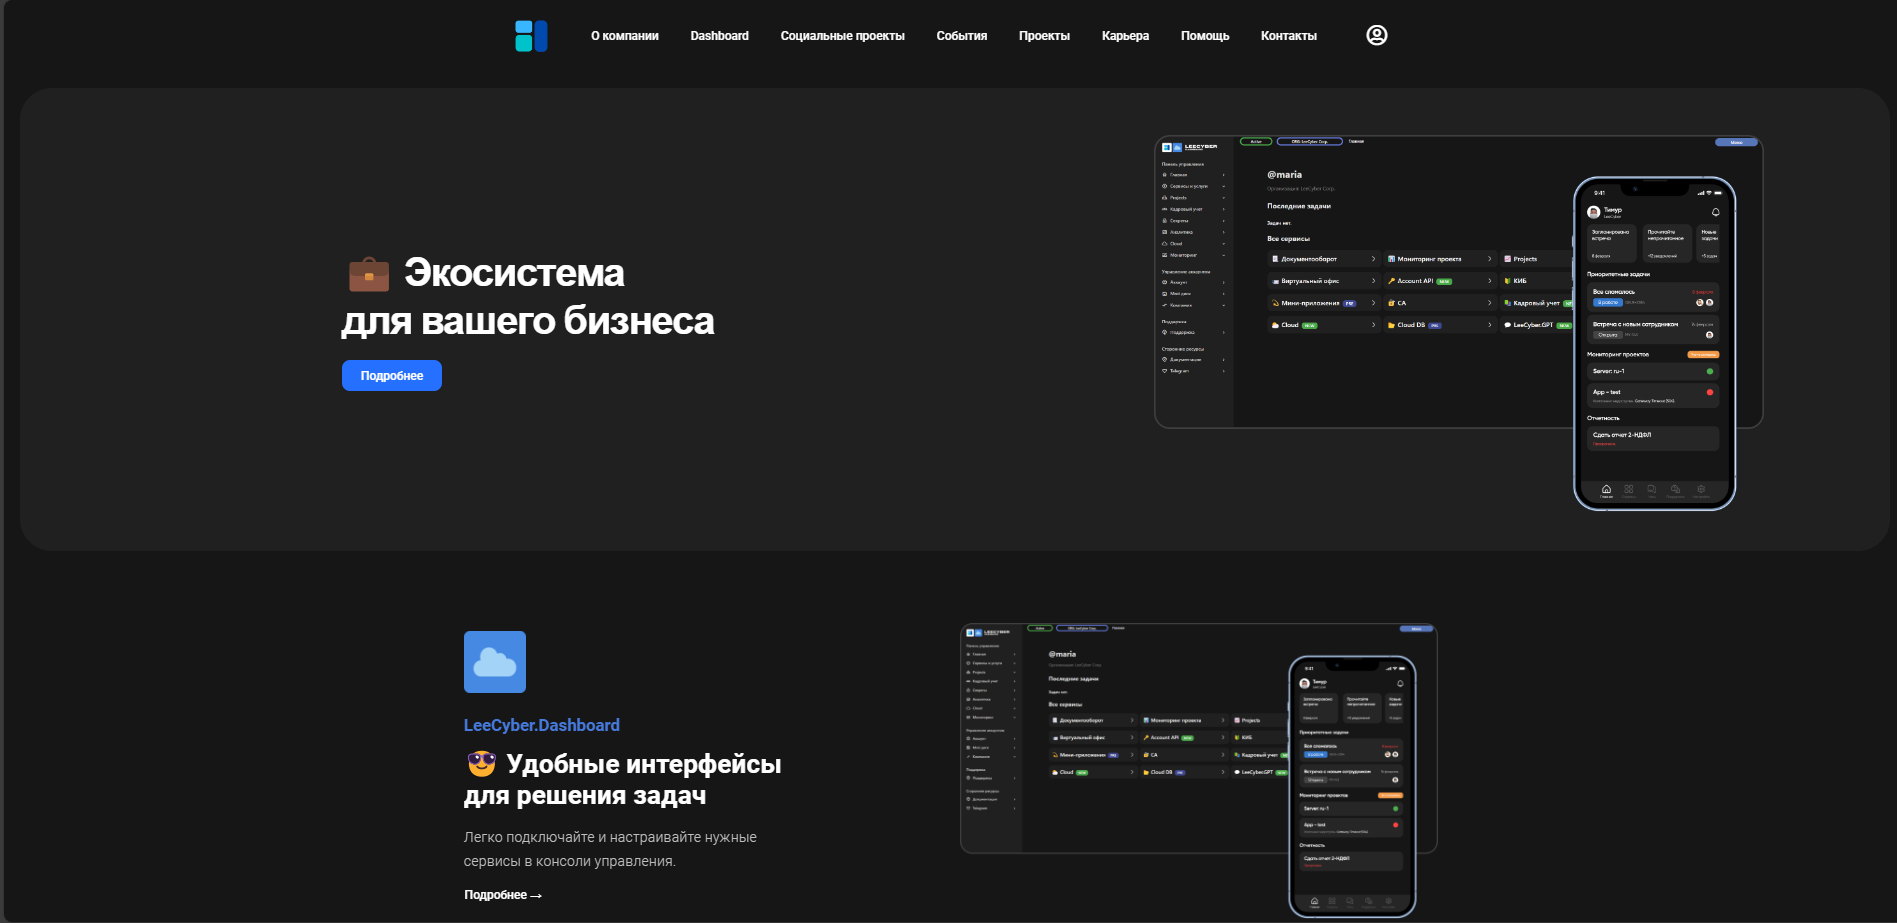The height and width of the screenshot is (923, 1897).
Task: Open the О компании menu item
Action: [x=624, y=36]
